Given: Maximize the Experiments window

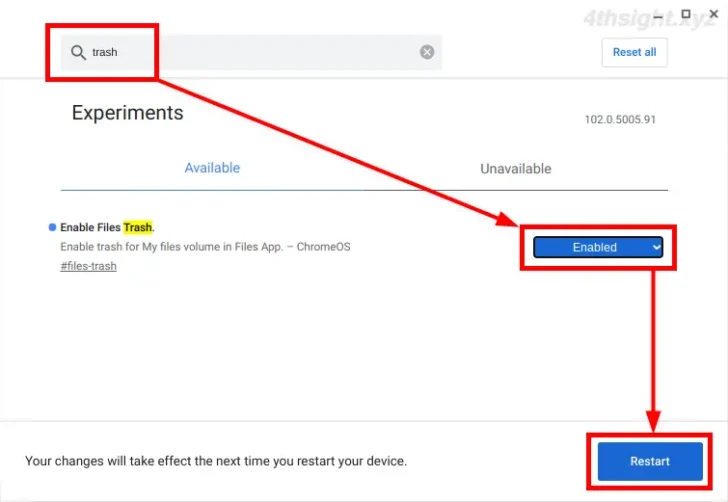Looking at the screenshot, I should pos(686,14).
